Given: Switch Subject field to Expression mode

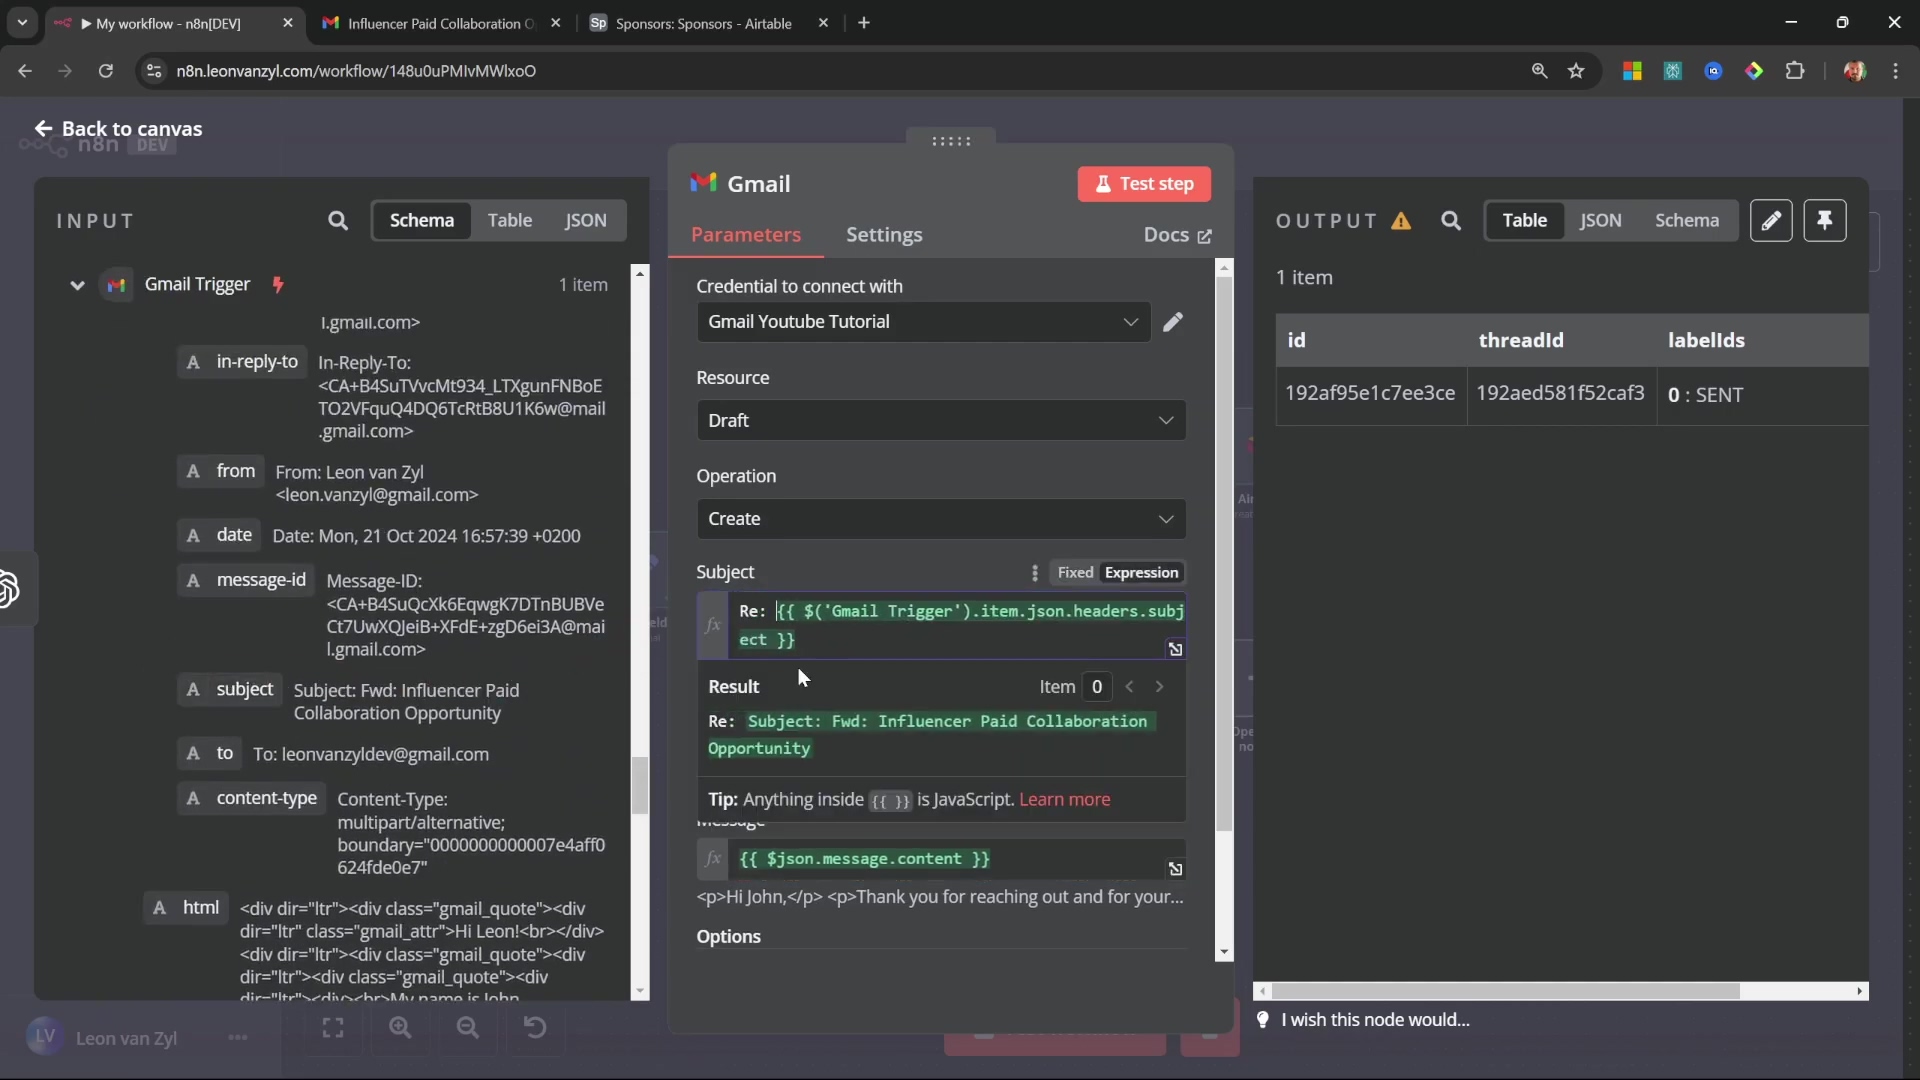Looking at the screenshot, I should coord(1141,573).
